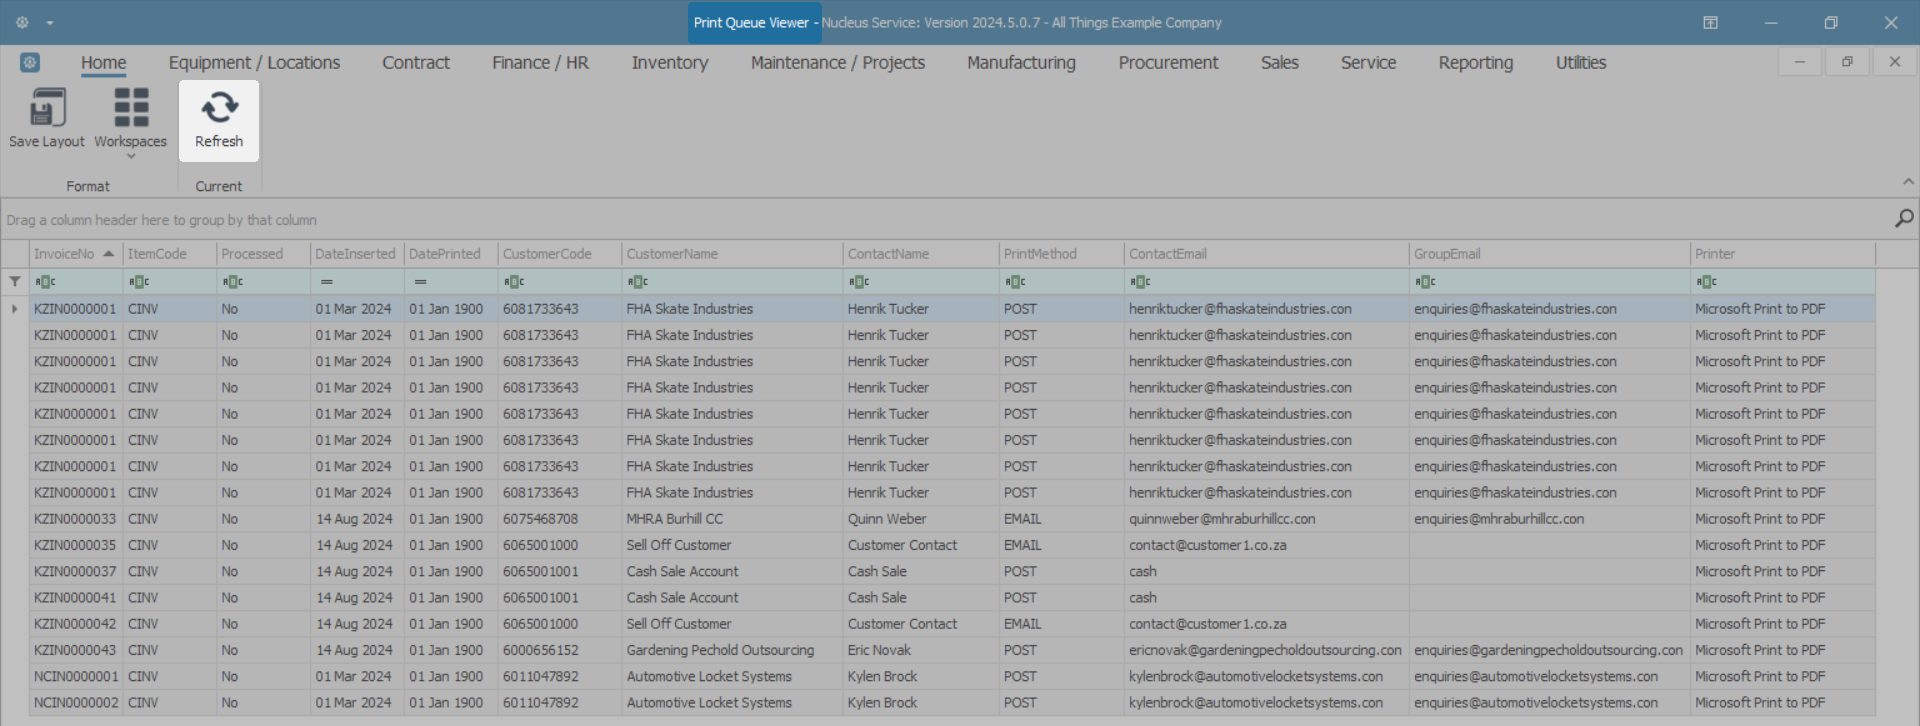Select the KZIN0000043 invoice cell

point(75,650)
